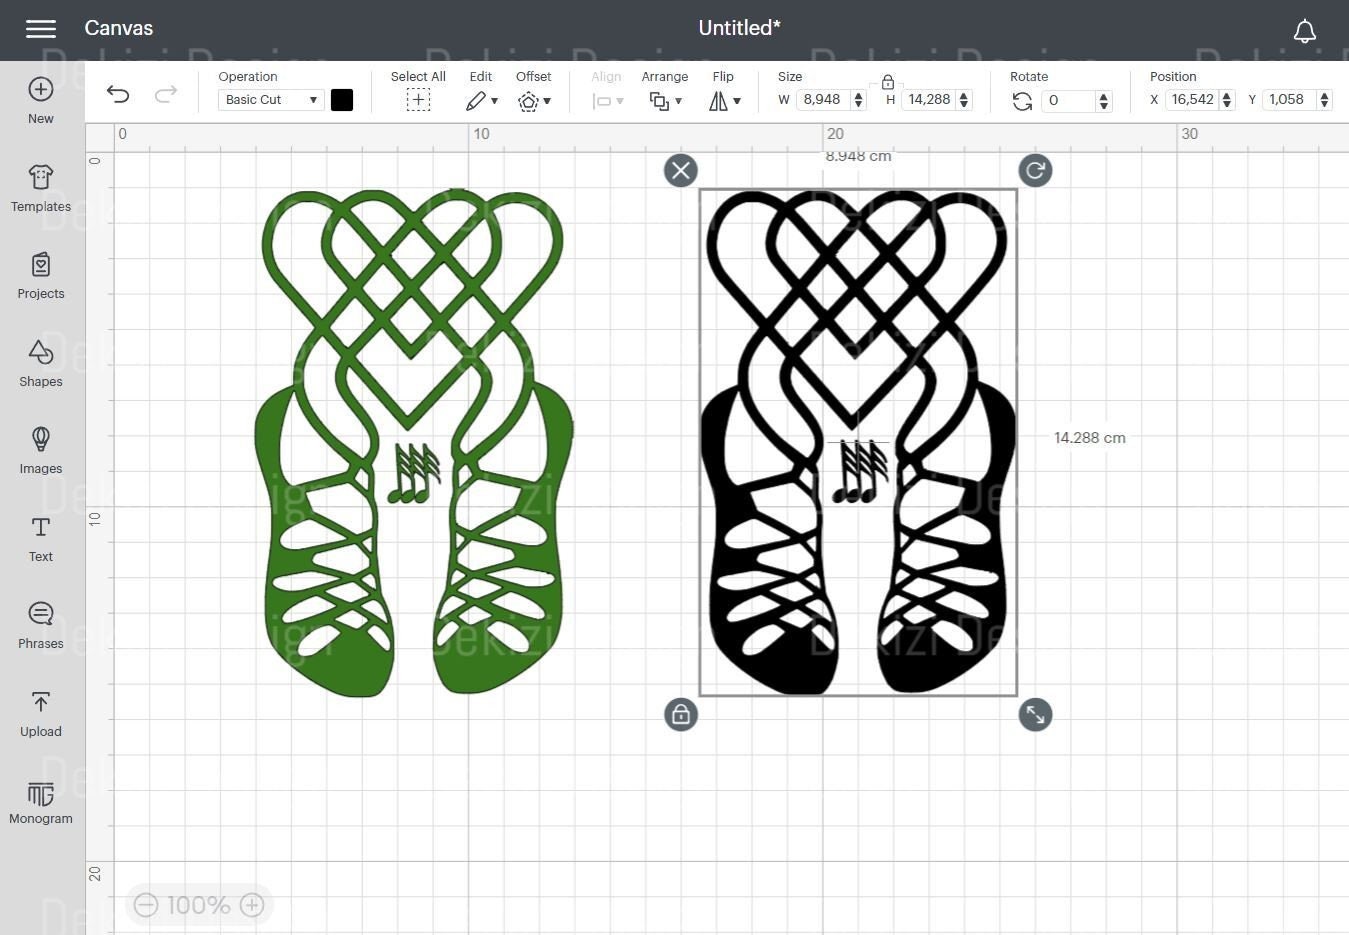Open Monogram tool
This screenshot has width=1349, height=935.
(x=41, y=802)
